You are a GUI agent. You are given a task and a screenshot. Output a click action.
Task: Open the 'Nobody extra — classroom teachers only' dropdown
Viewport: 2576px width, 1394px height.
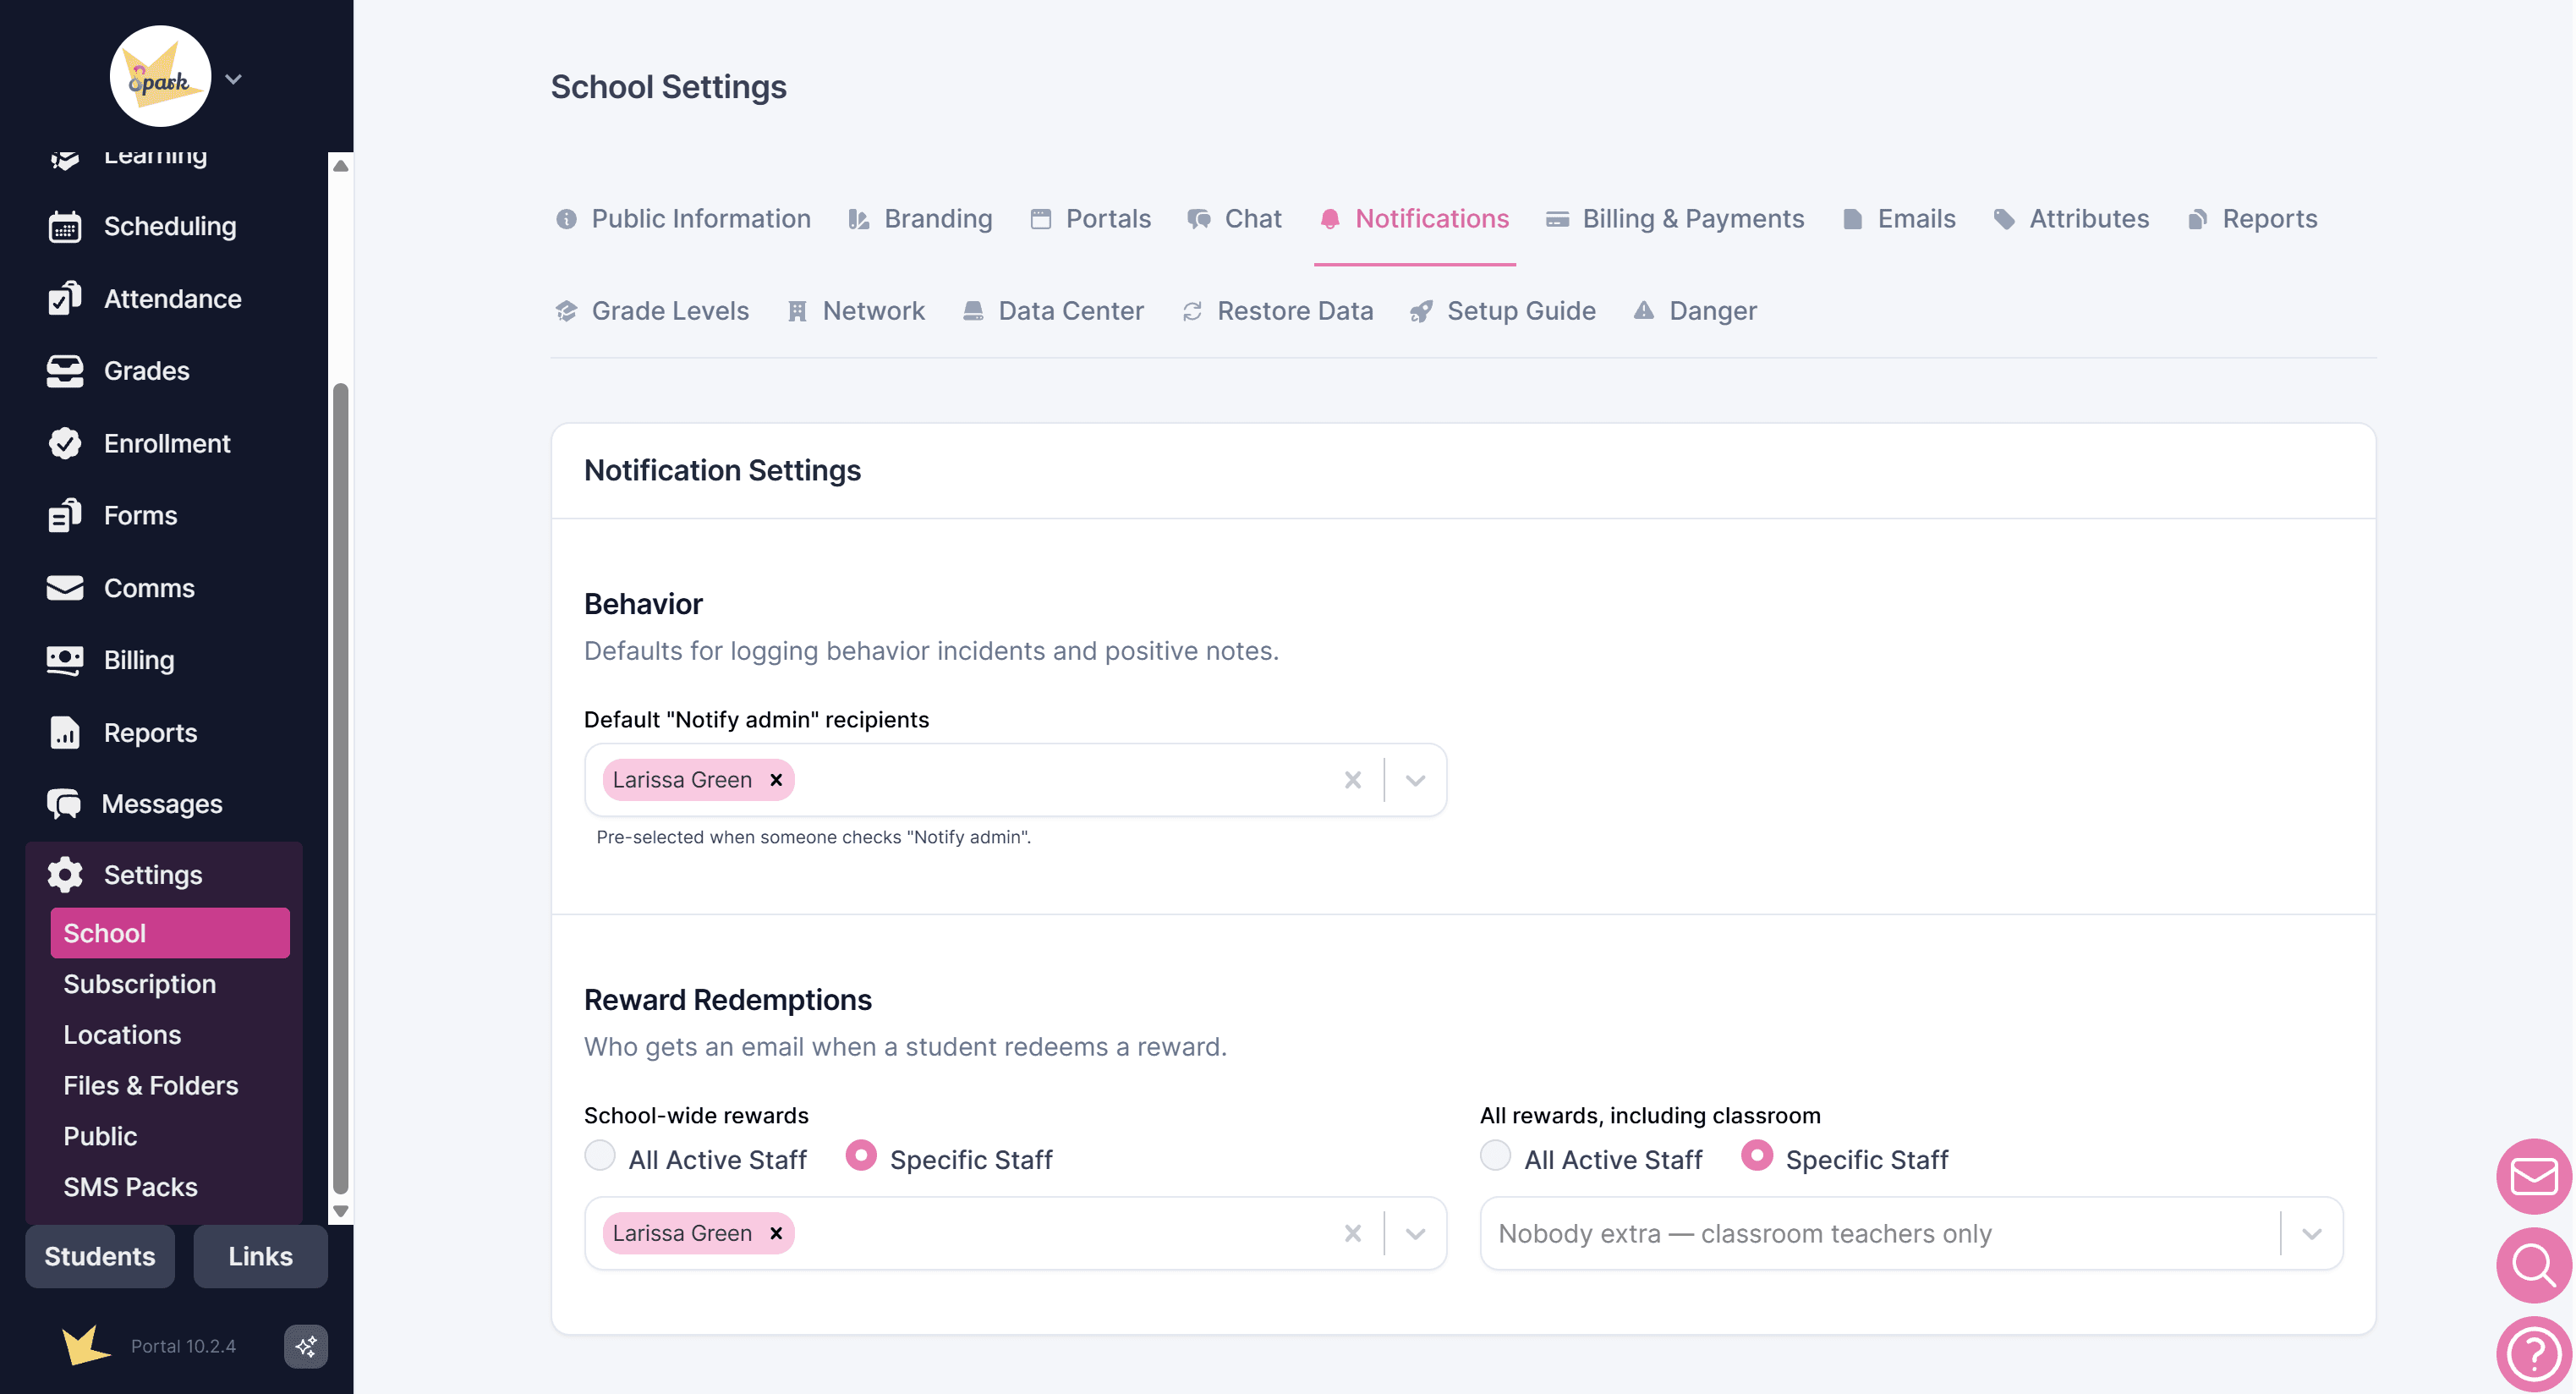tap(1911, 1233)
